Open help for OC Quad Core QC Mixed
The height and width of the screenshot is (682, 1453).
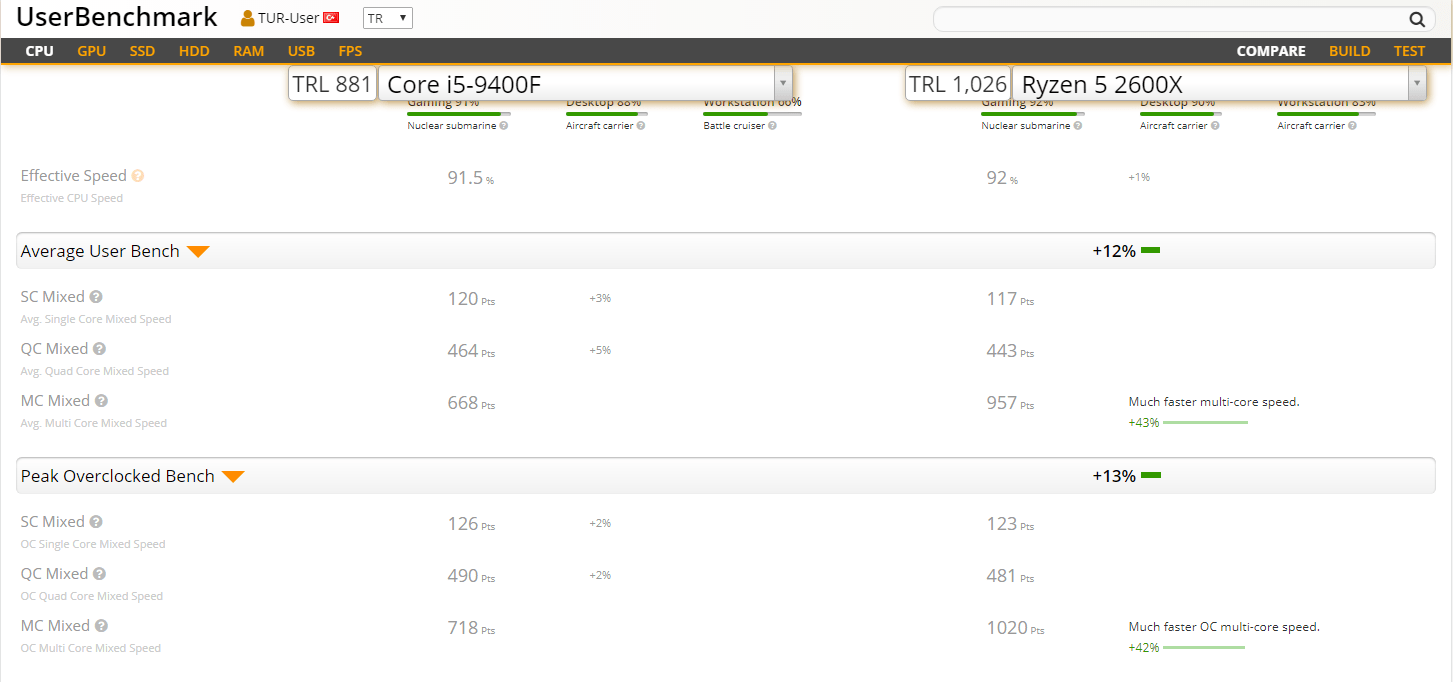point(99,574)
